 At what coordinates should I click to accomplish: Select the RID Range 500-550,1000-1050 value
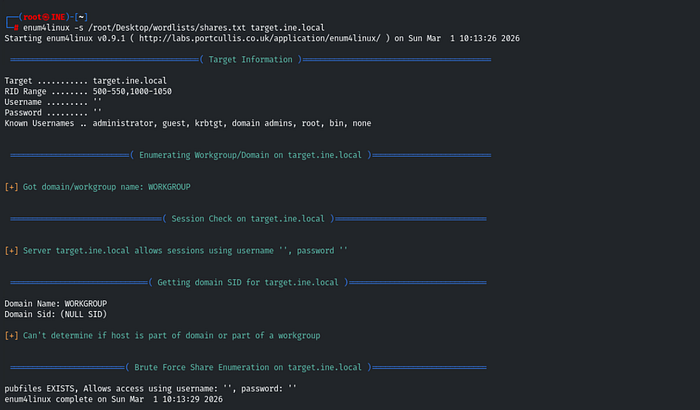[x=132, y=92]
